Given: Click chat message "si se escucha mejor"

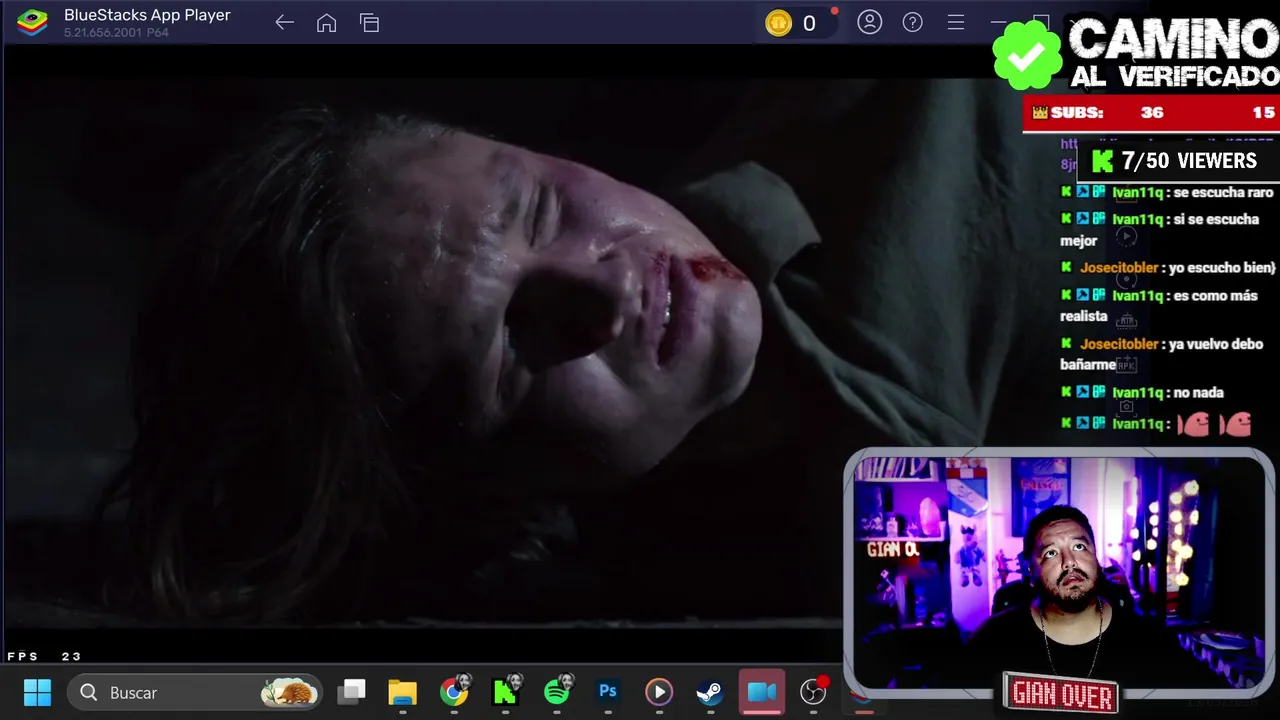Looking at the screenshot, I should click(x=1160, y=229).
